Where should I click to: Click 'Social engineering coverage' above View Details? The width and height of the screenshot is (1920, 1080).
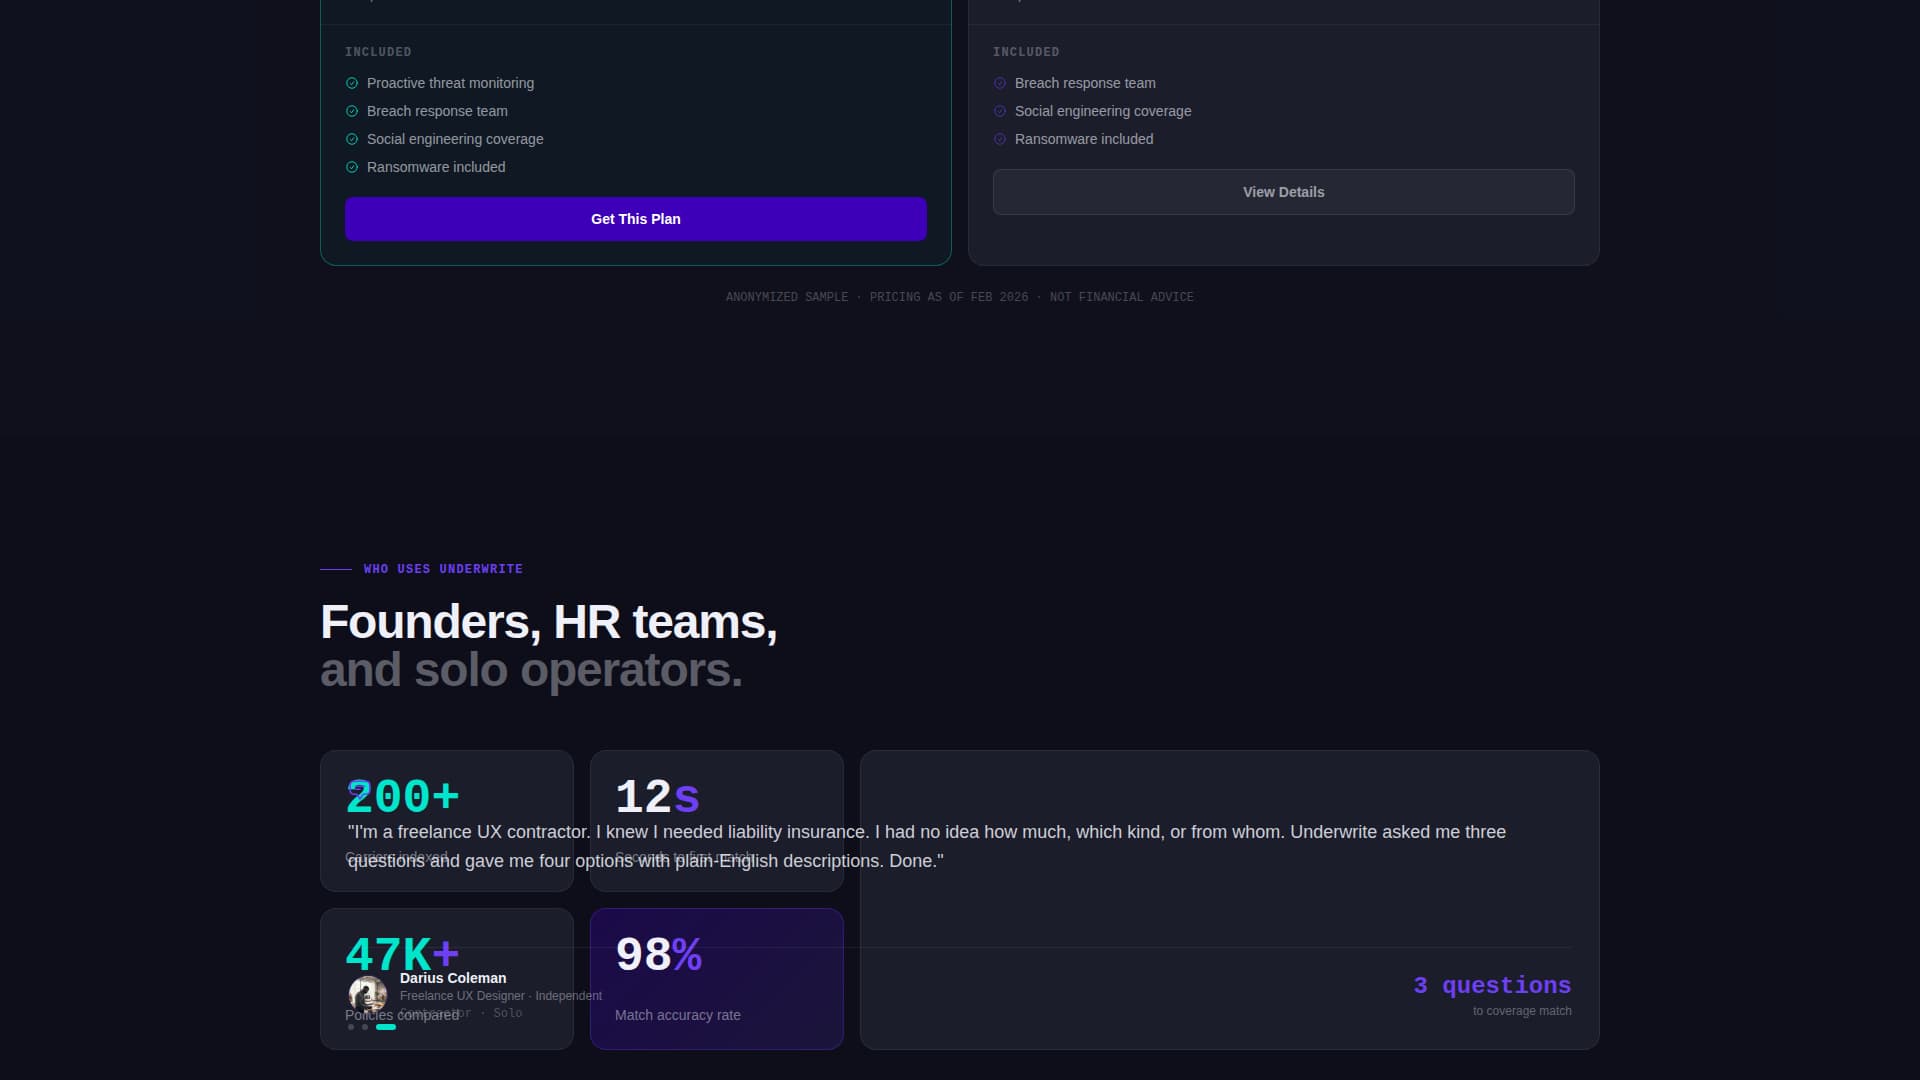1103,111
